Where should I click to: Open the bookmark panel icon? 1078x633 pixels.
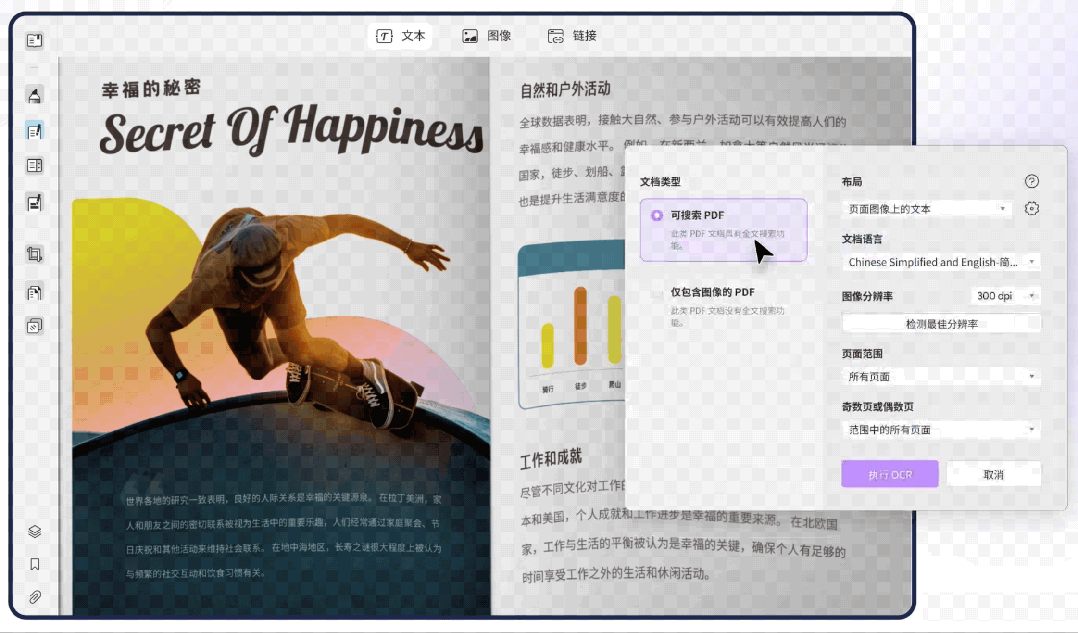click(34, 564)
